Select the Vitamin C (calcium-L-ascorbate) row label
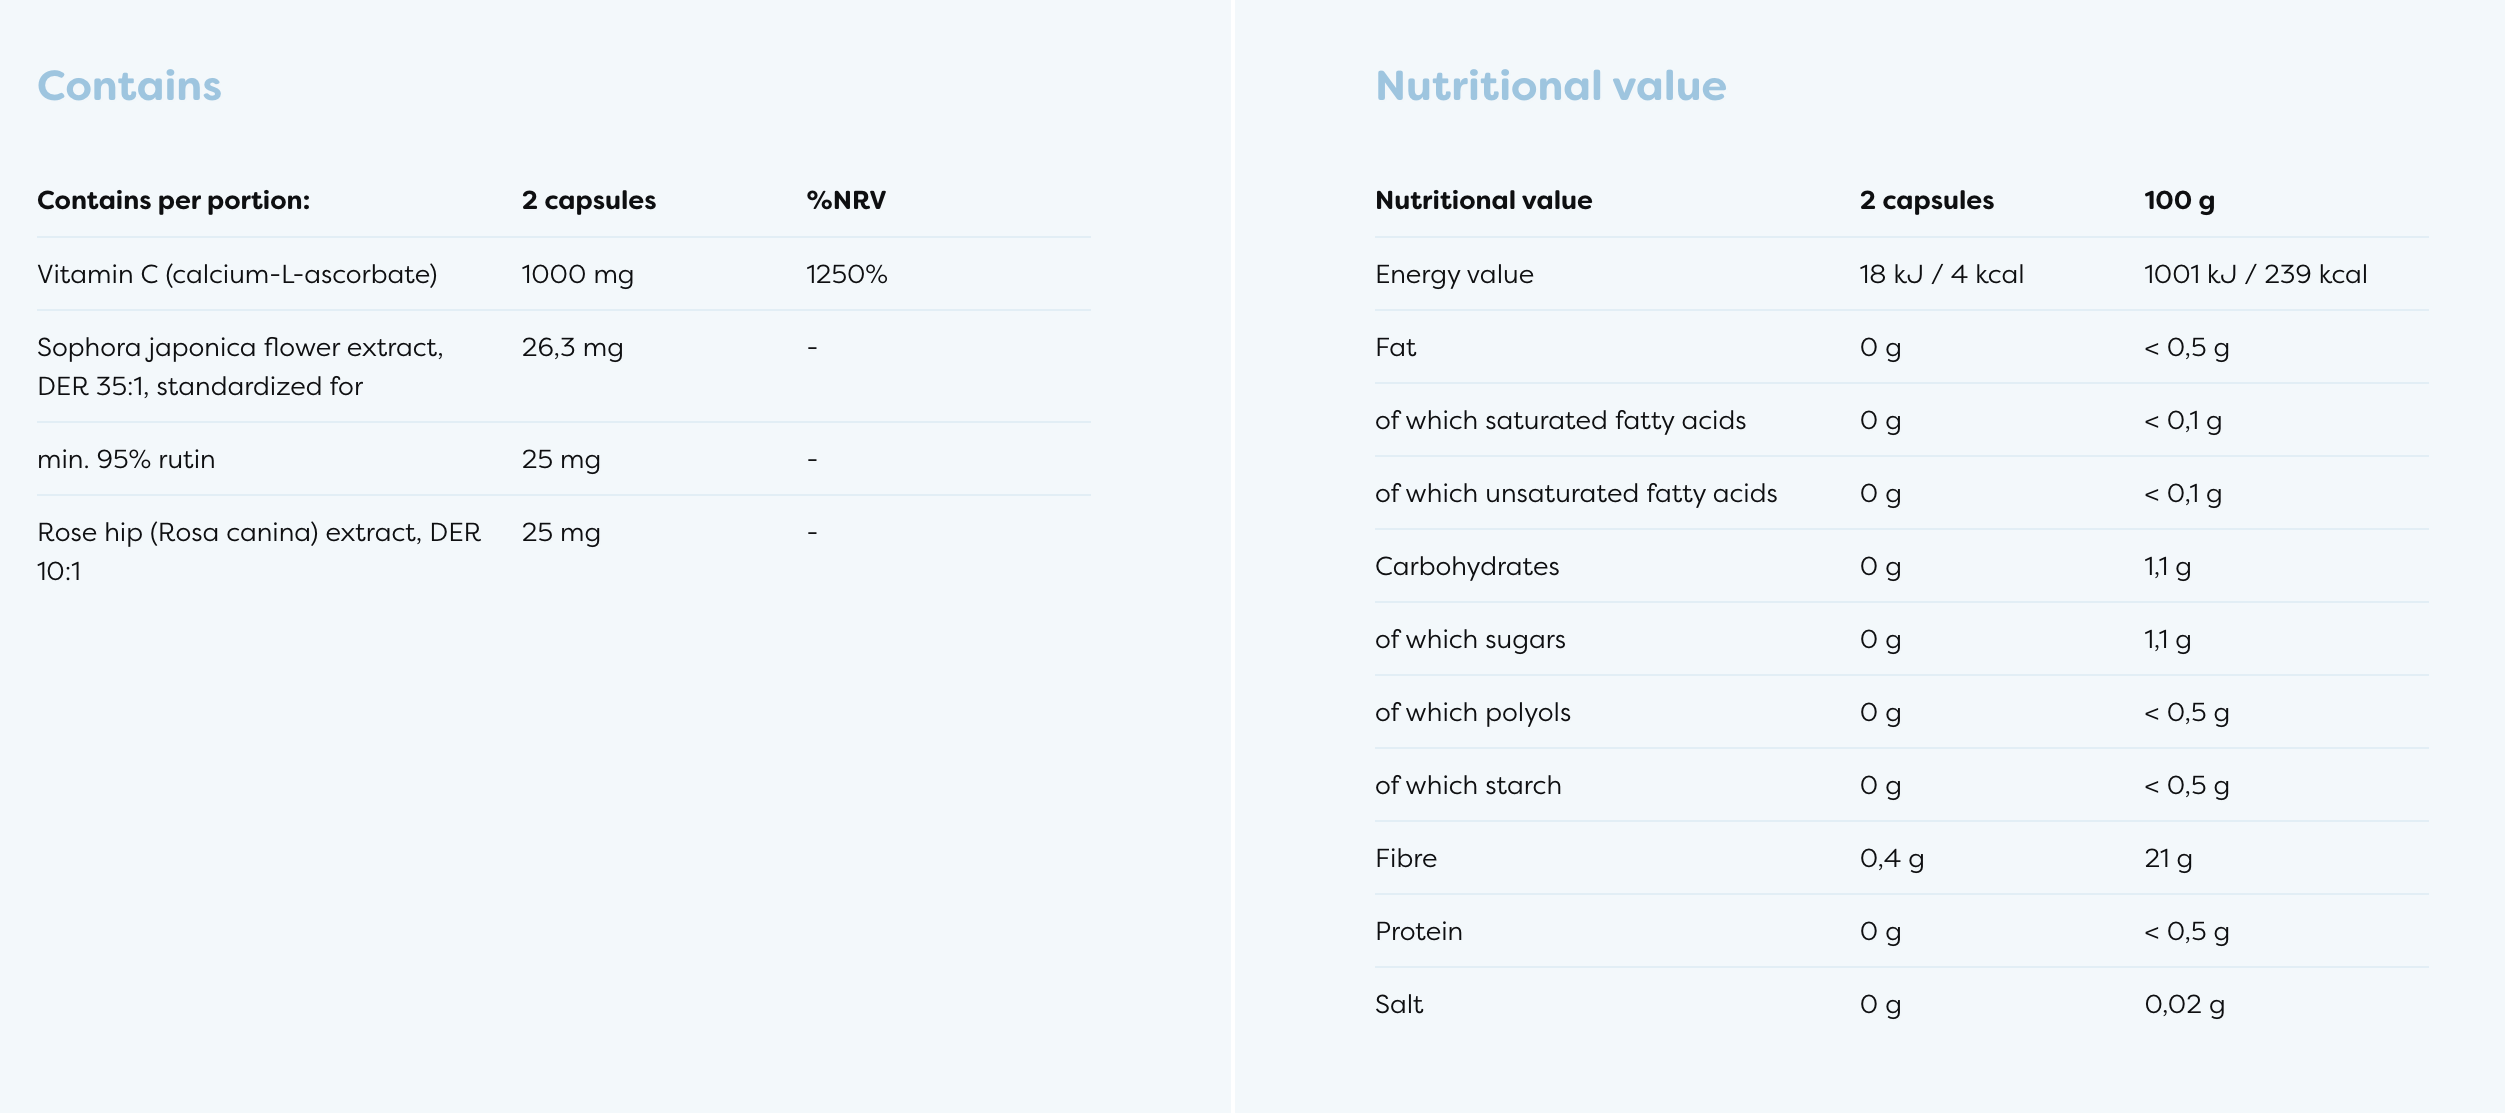Image resolution: width=2505 pixels, height=1113 pixels. point(237,274)
